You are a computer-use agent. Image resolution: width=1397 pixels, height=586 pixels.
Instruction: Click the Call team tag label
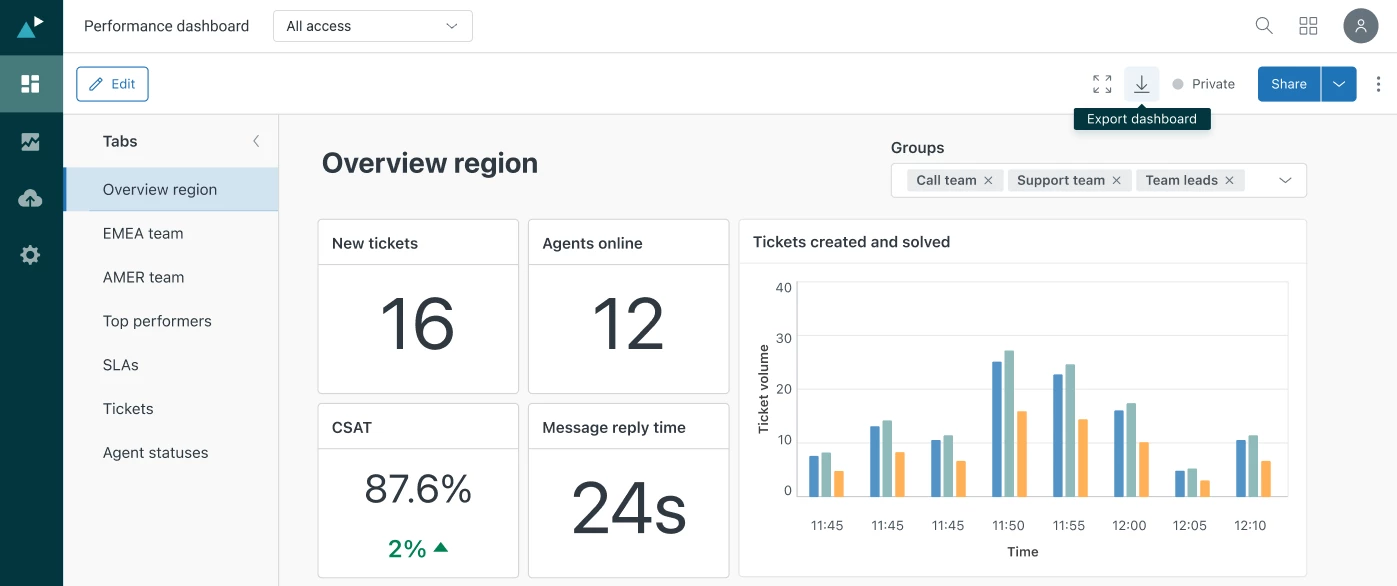click(946, 181)
